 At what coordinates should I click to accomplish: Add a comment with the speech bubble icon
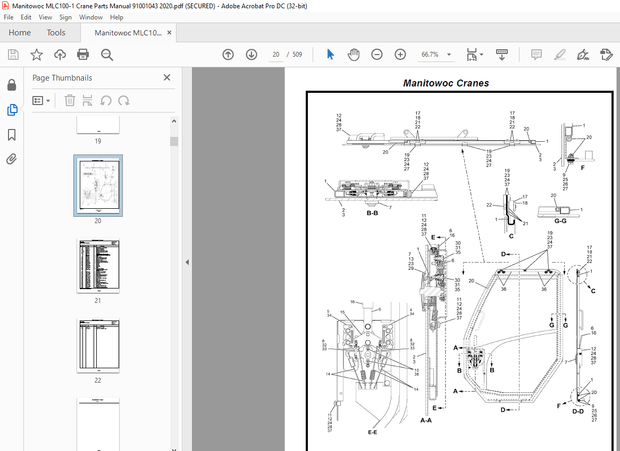(x=536, y=55)
